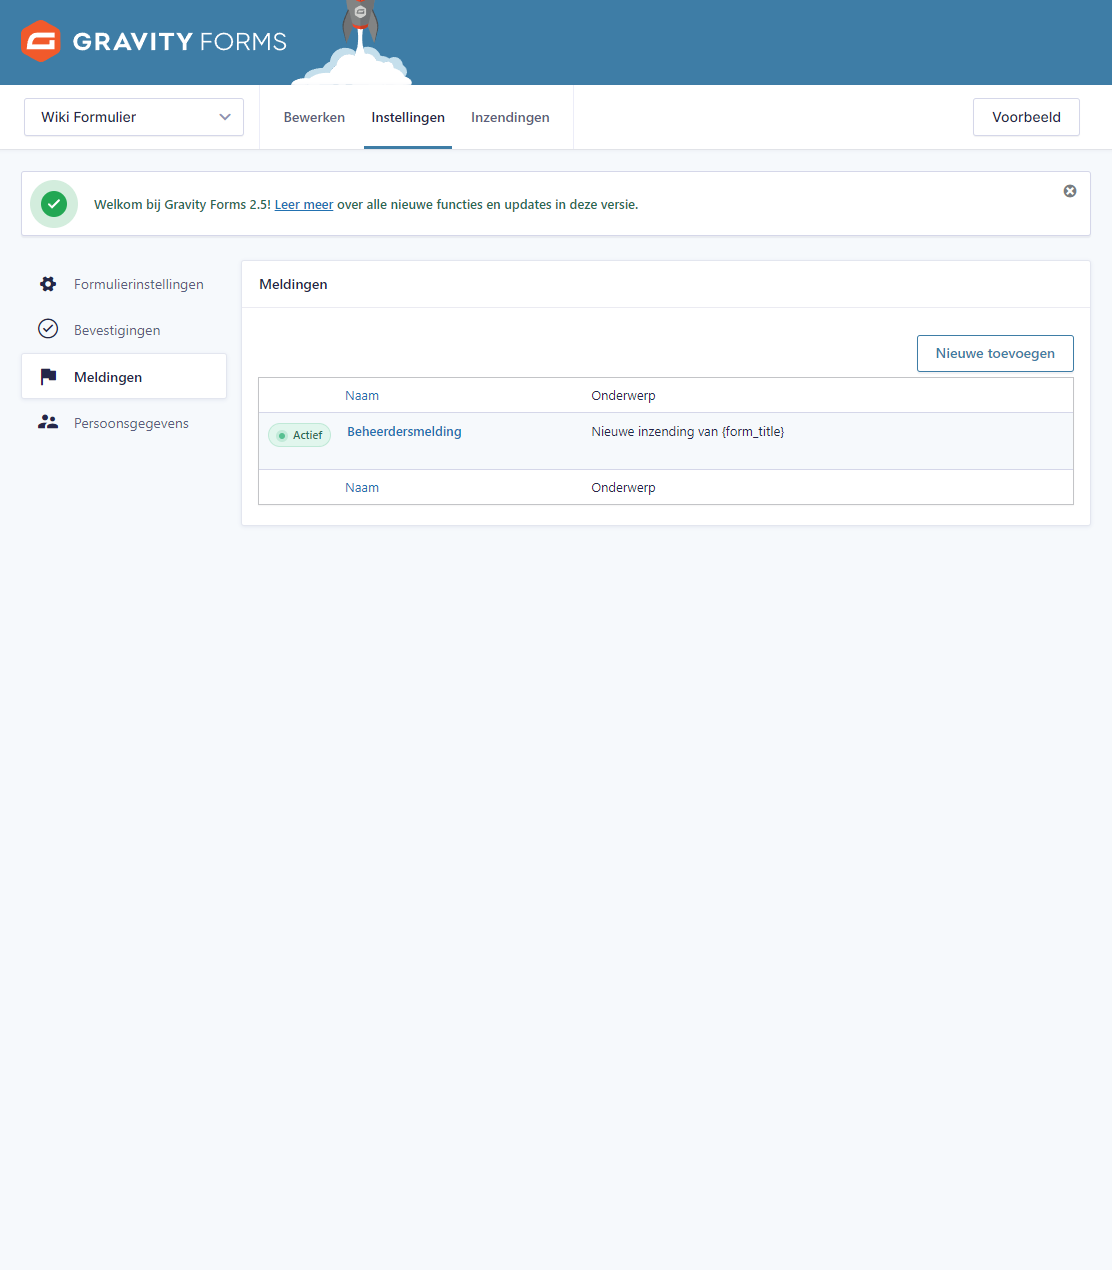Click the Nieuwe toevoegen button

coord(995,353)
